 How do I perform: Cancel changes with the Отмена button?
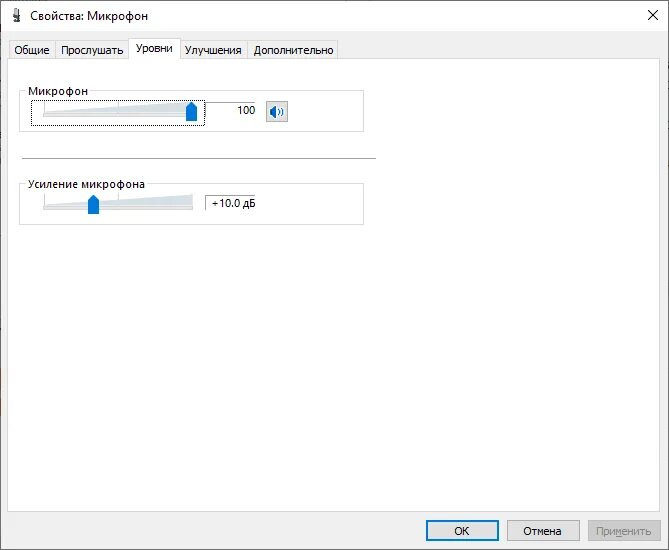pyautogui.click(x=543, y=531)
